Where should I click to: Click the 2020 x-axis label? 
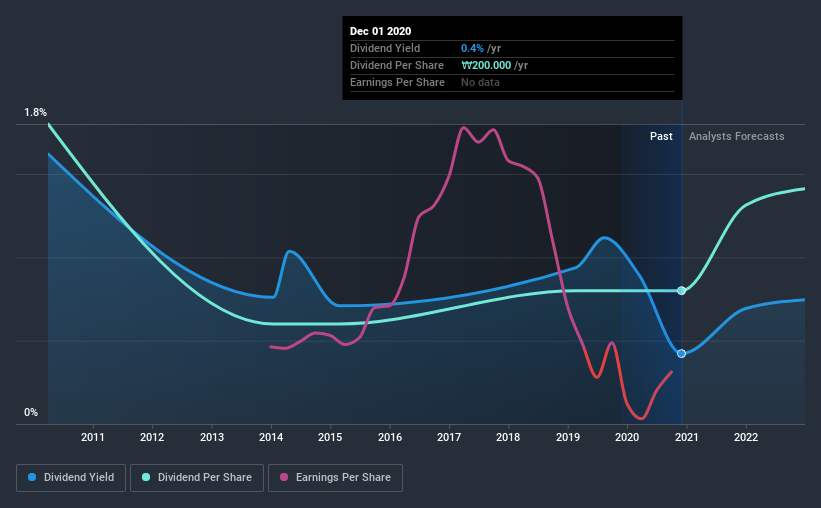click(x=627, y=437)
